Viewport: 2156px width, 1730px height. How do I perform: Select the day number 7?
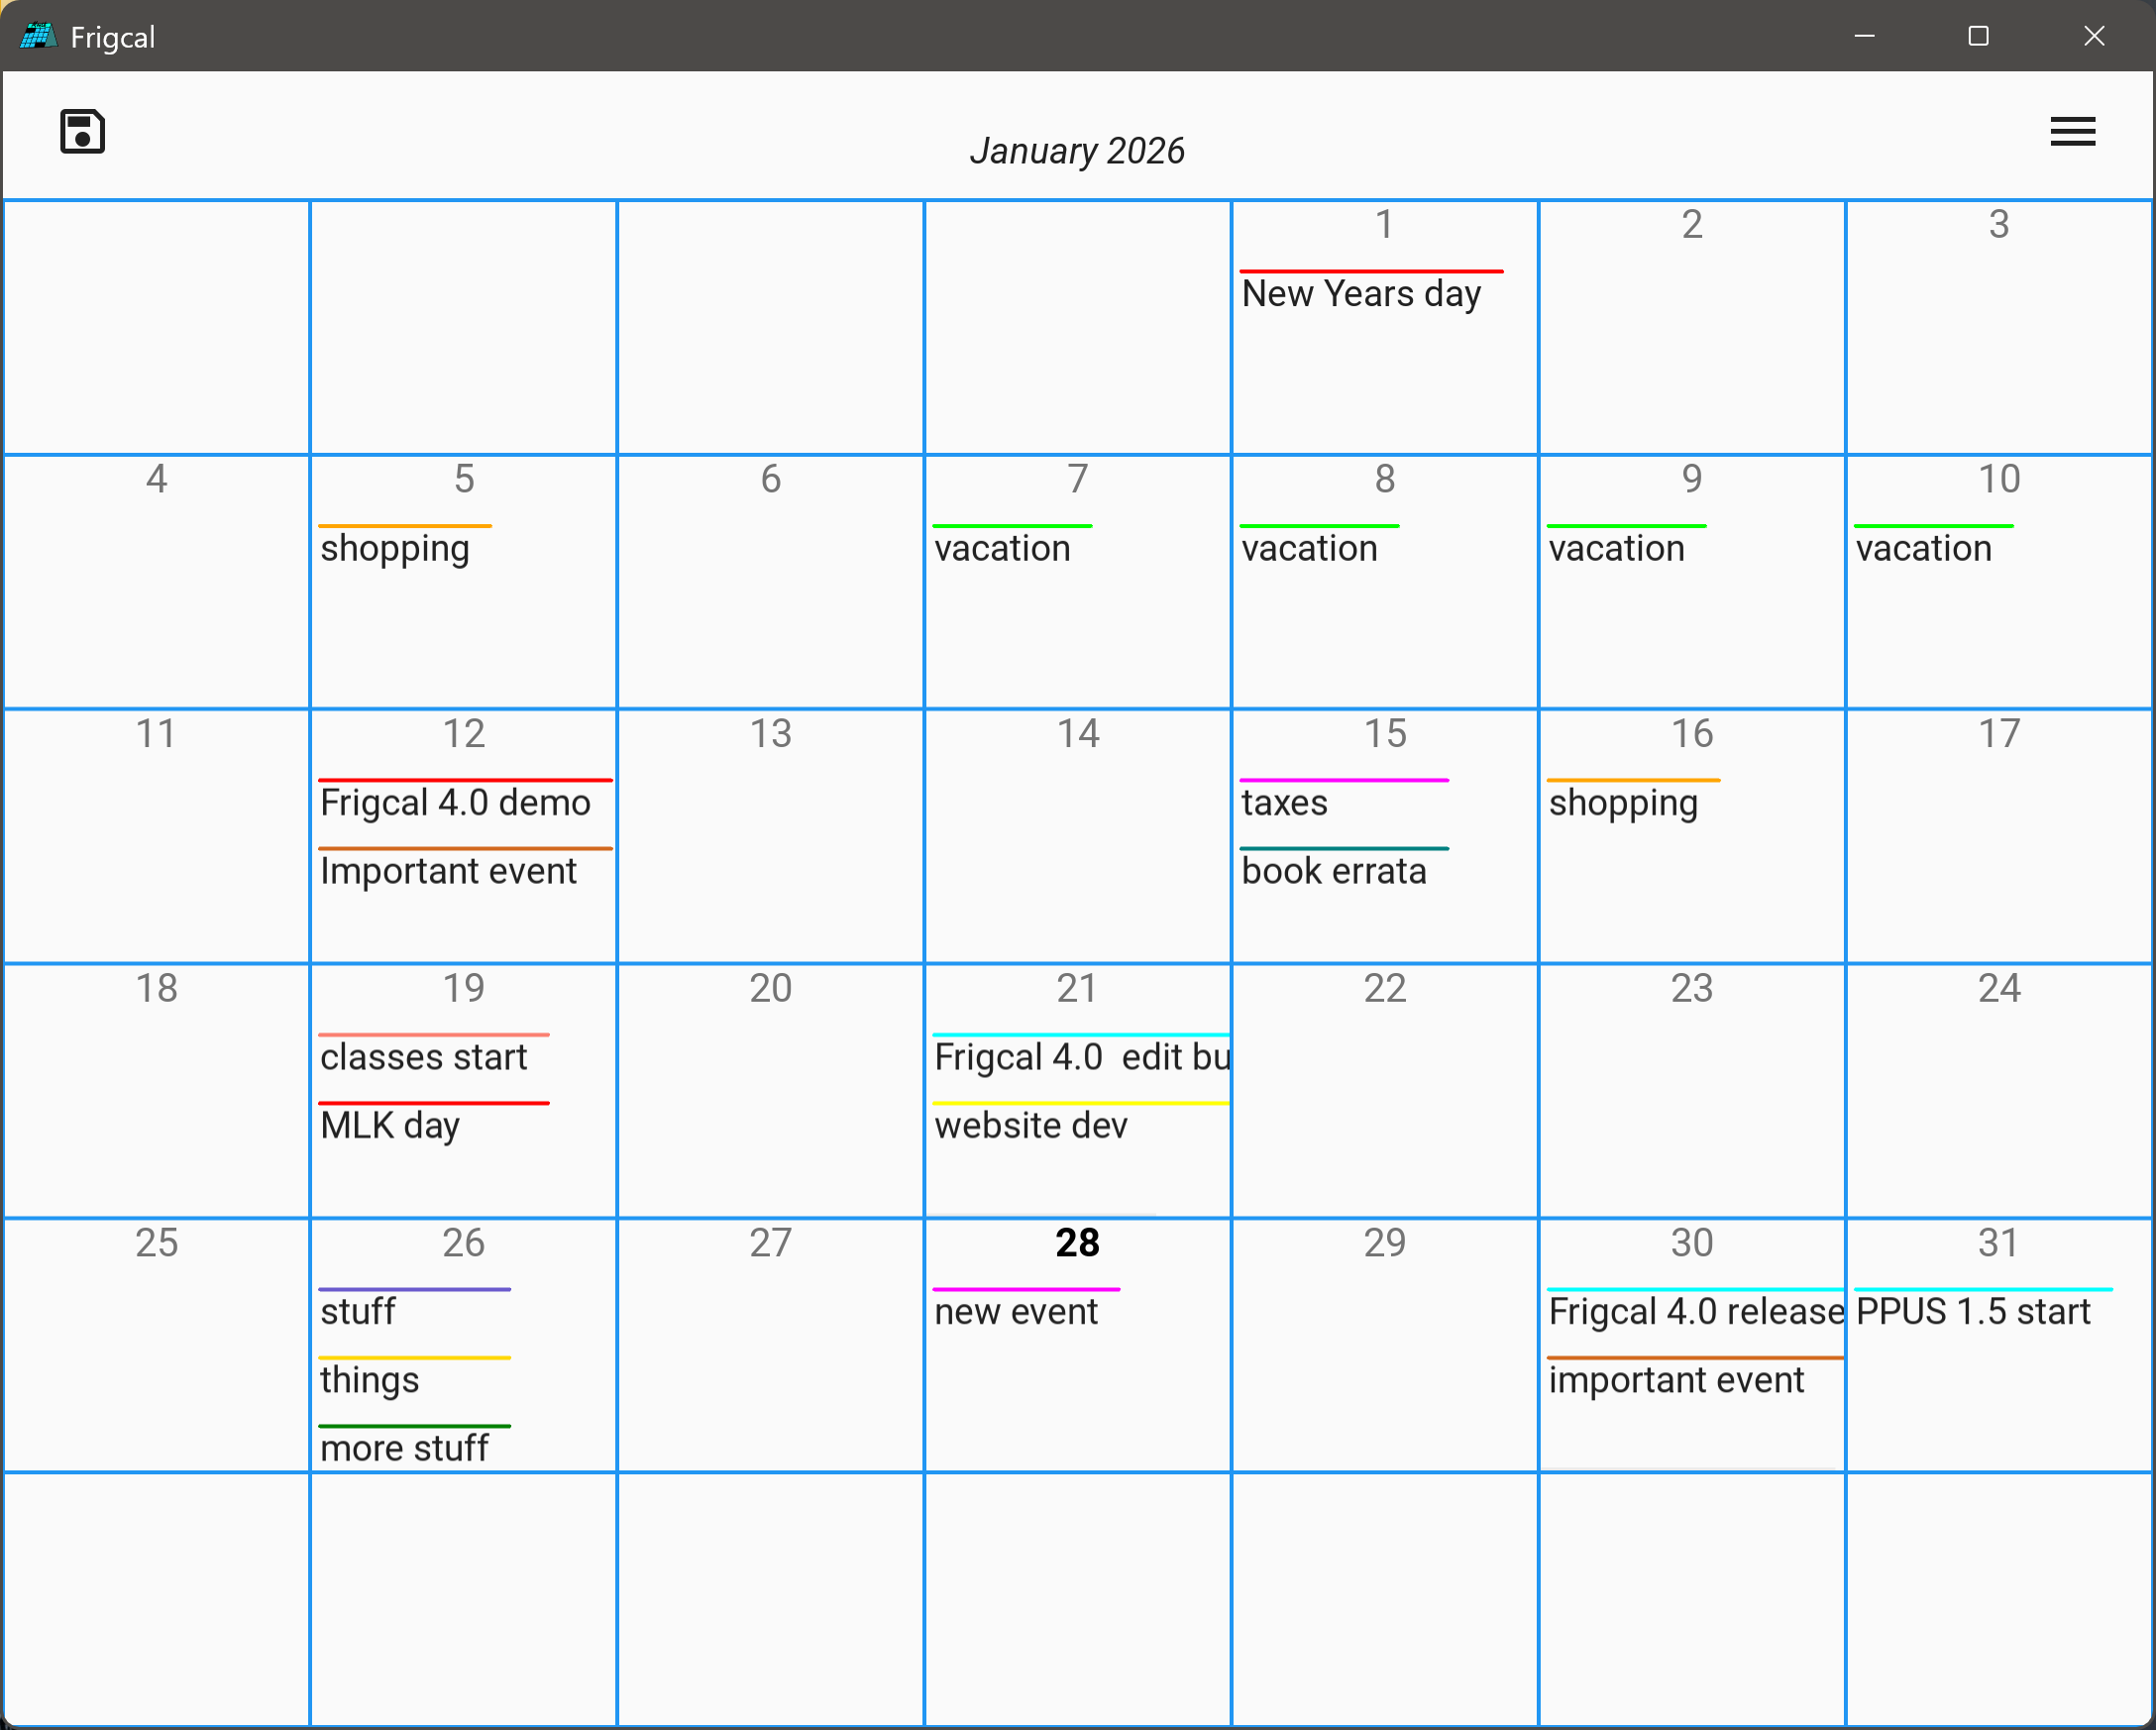[1078, 479]
